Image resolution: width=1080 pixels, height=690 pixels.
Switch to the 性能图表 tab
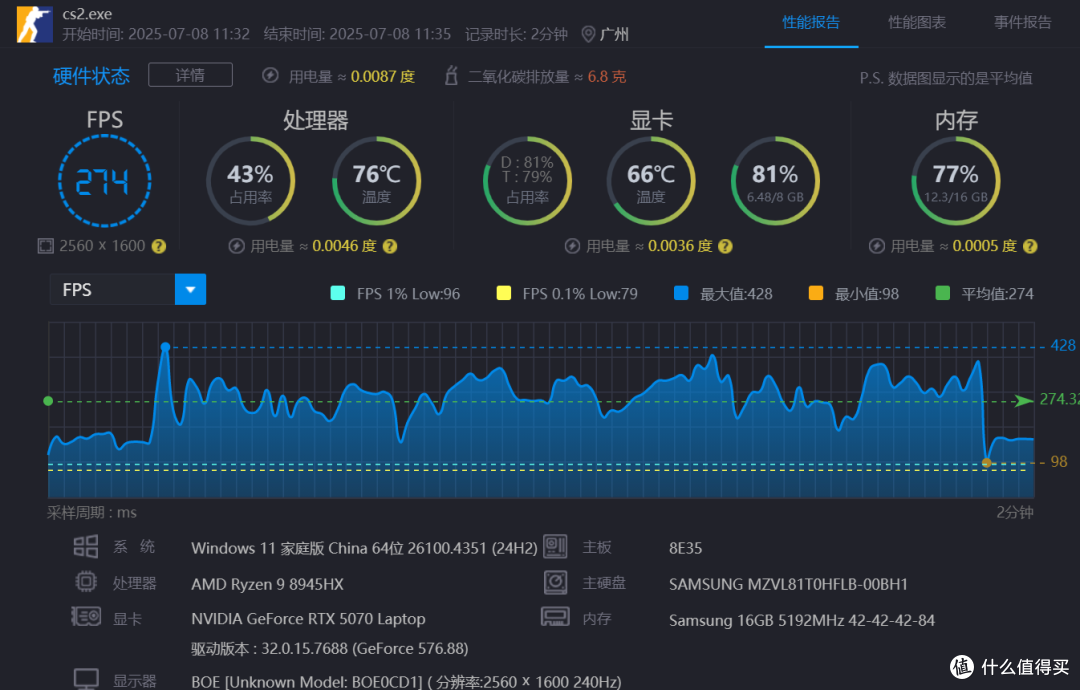pyautogui.click(x=917, y=23)
